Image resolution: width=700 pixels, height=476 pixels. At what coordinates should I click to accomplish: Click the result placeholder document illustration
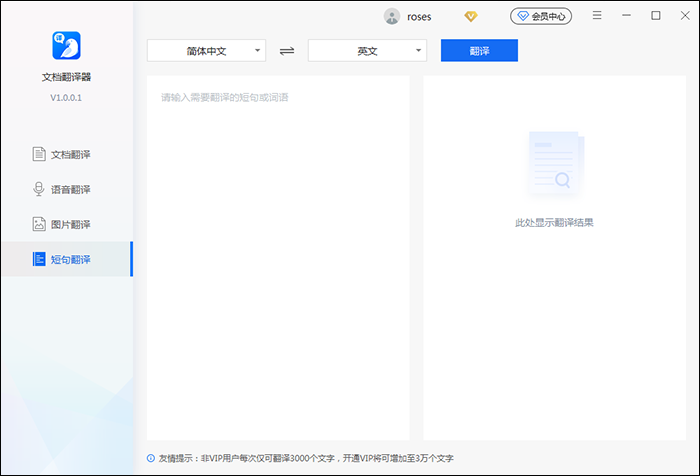555,164
